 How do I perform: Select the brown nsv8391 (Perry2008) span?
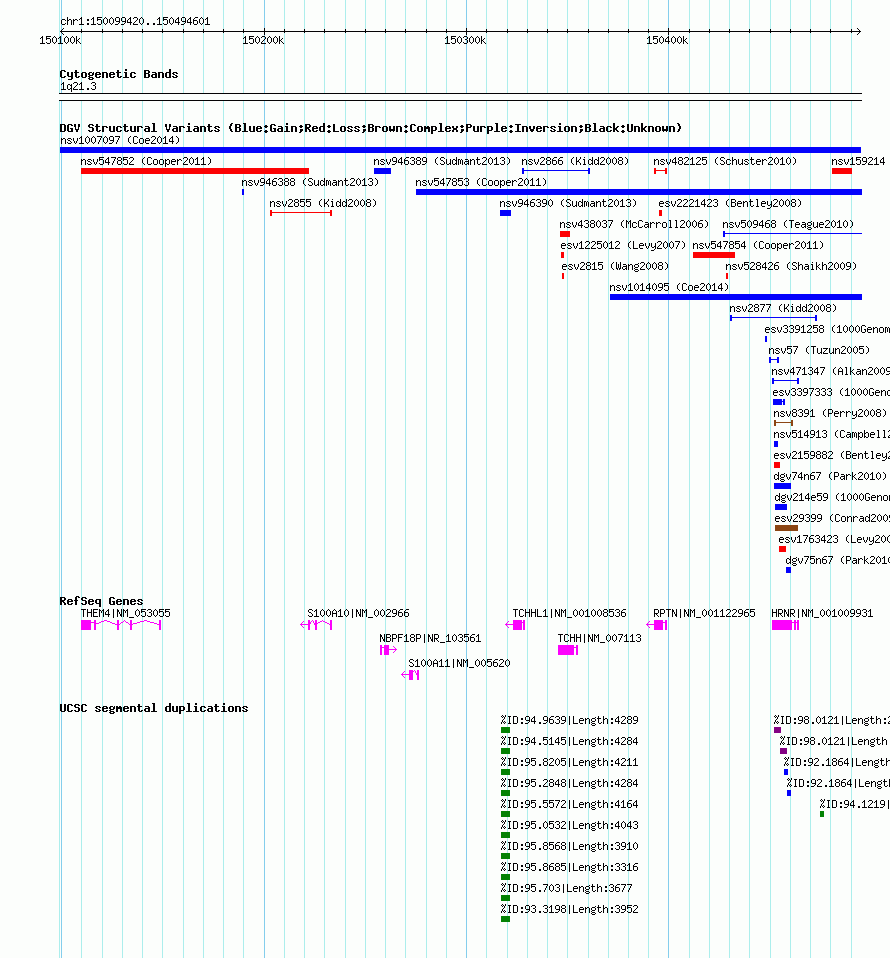point(784,423)
